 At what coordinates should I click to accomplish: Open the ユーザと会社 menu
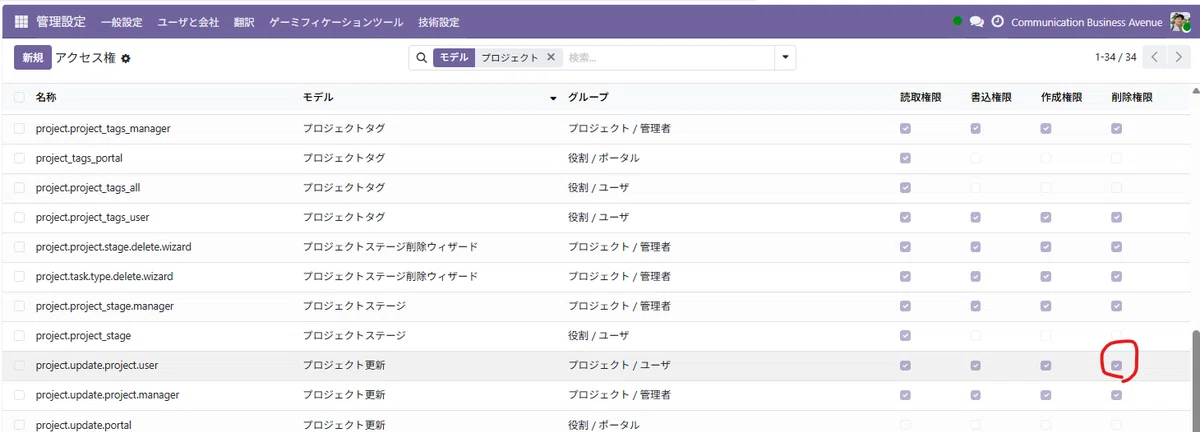click(x=188, y=21)
